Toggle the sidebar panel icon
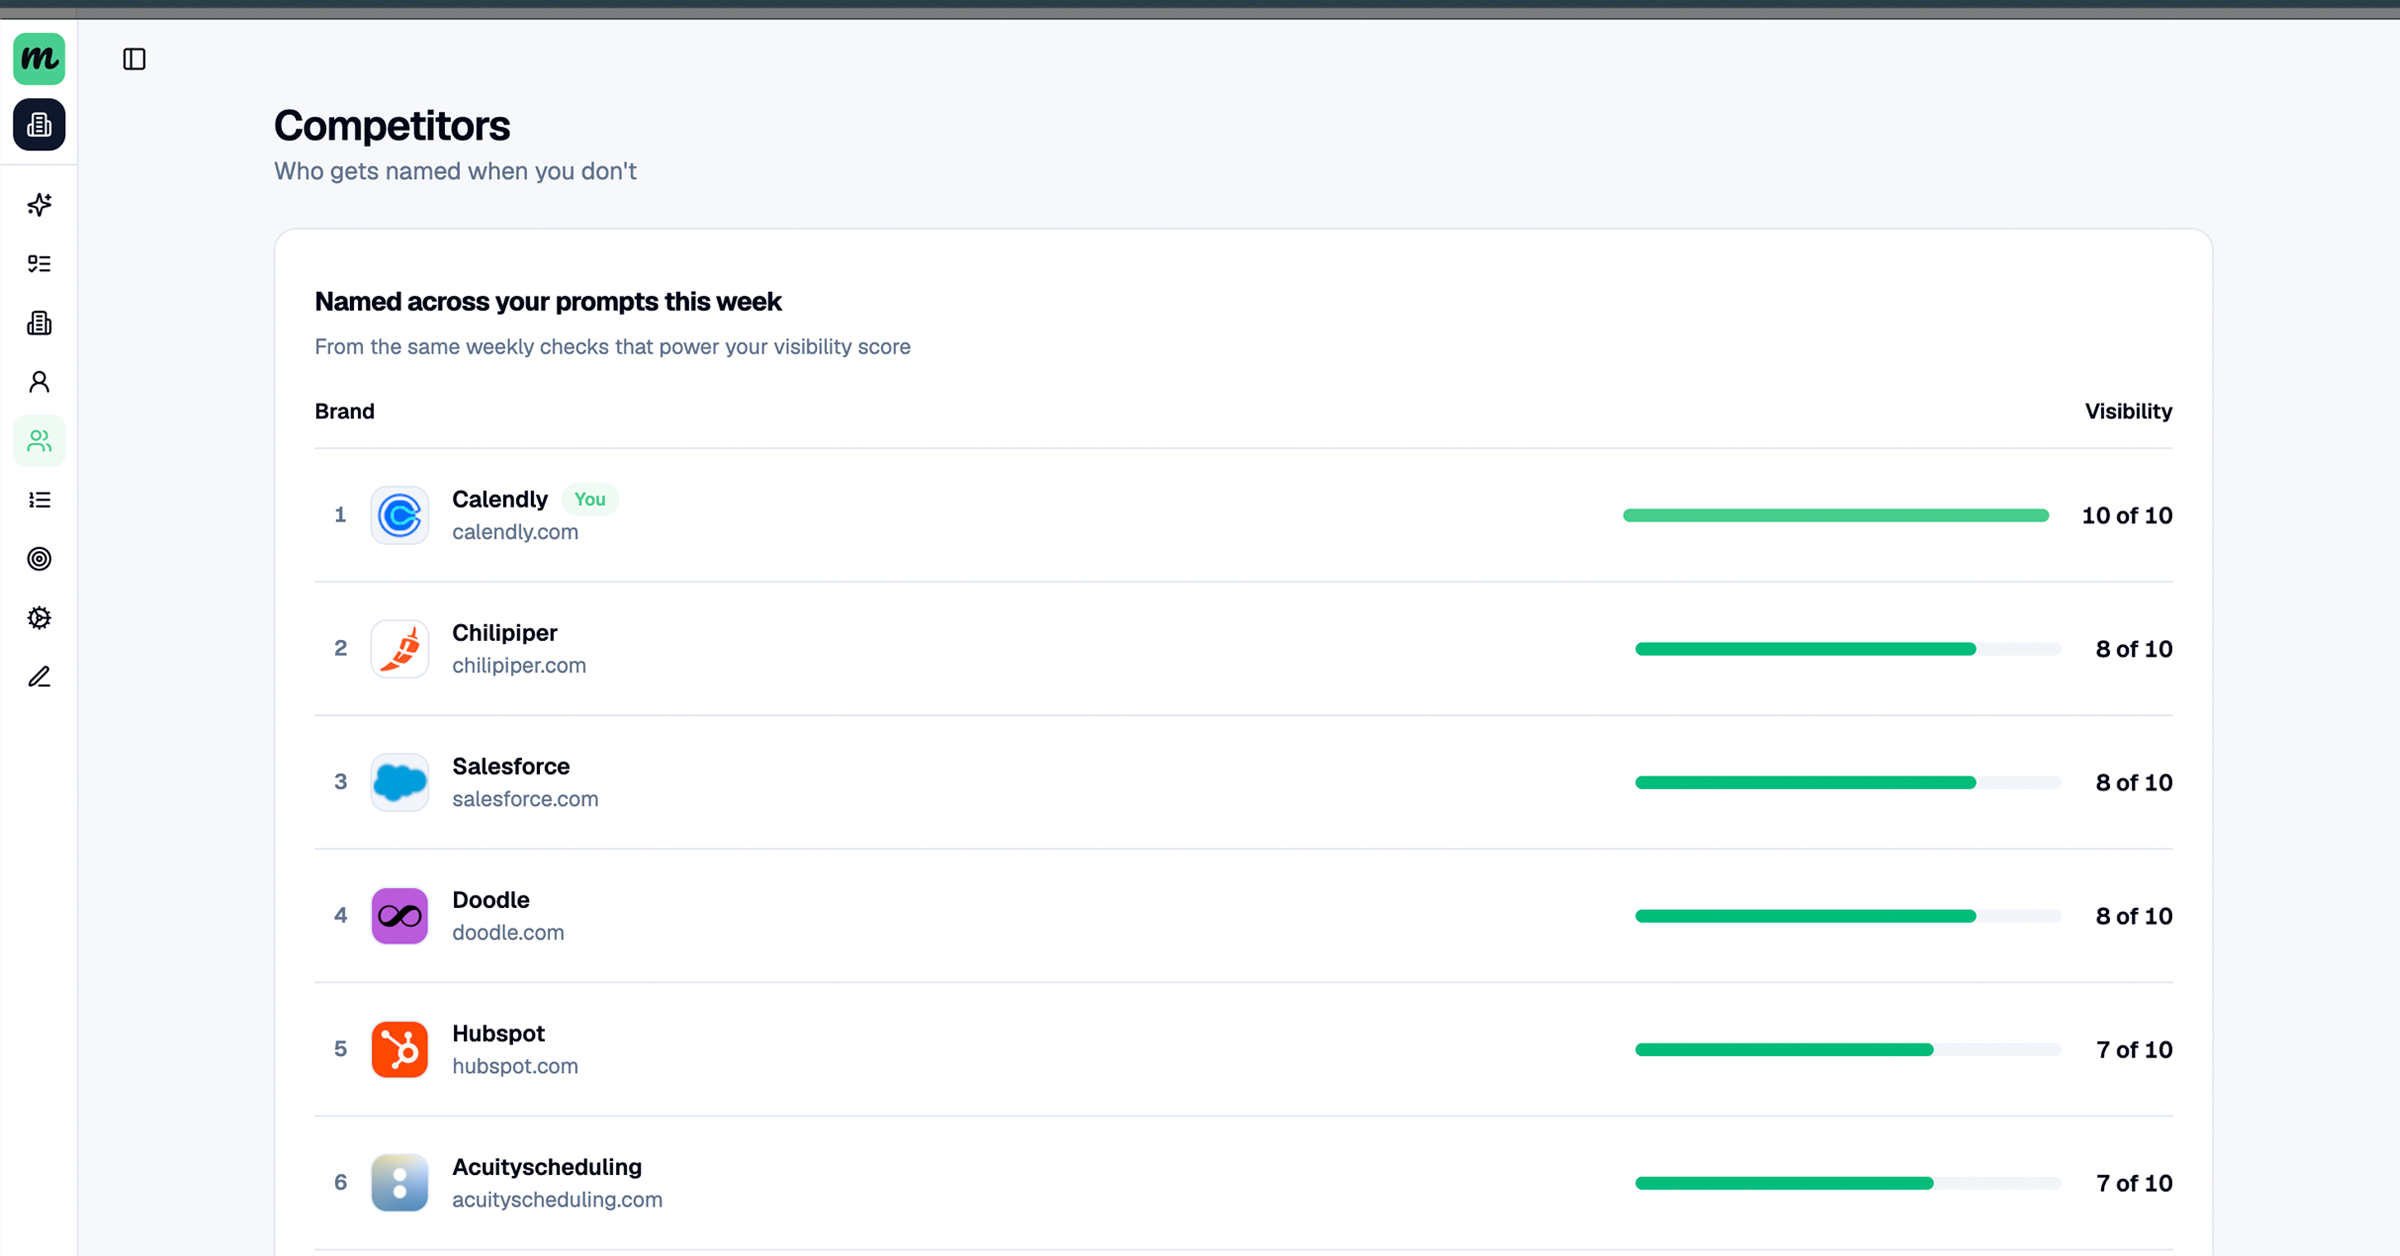2400x1256 pixels. (134, 59)
